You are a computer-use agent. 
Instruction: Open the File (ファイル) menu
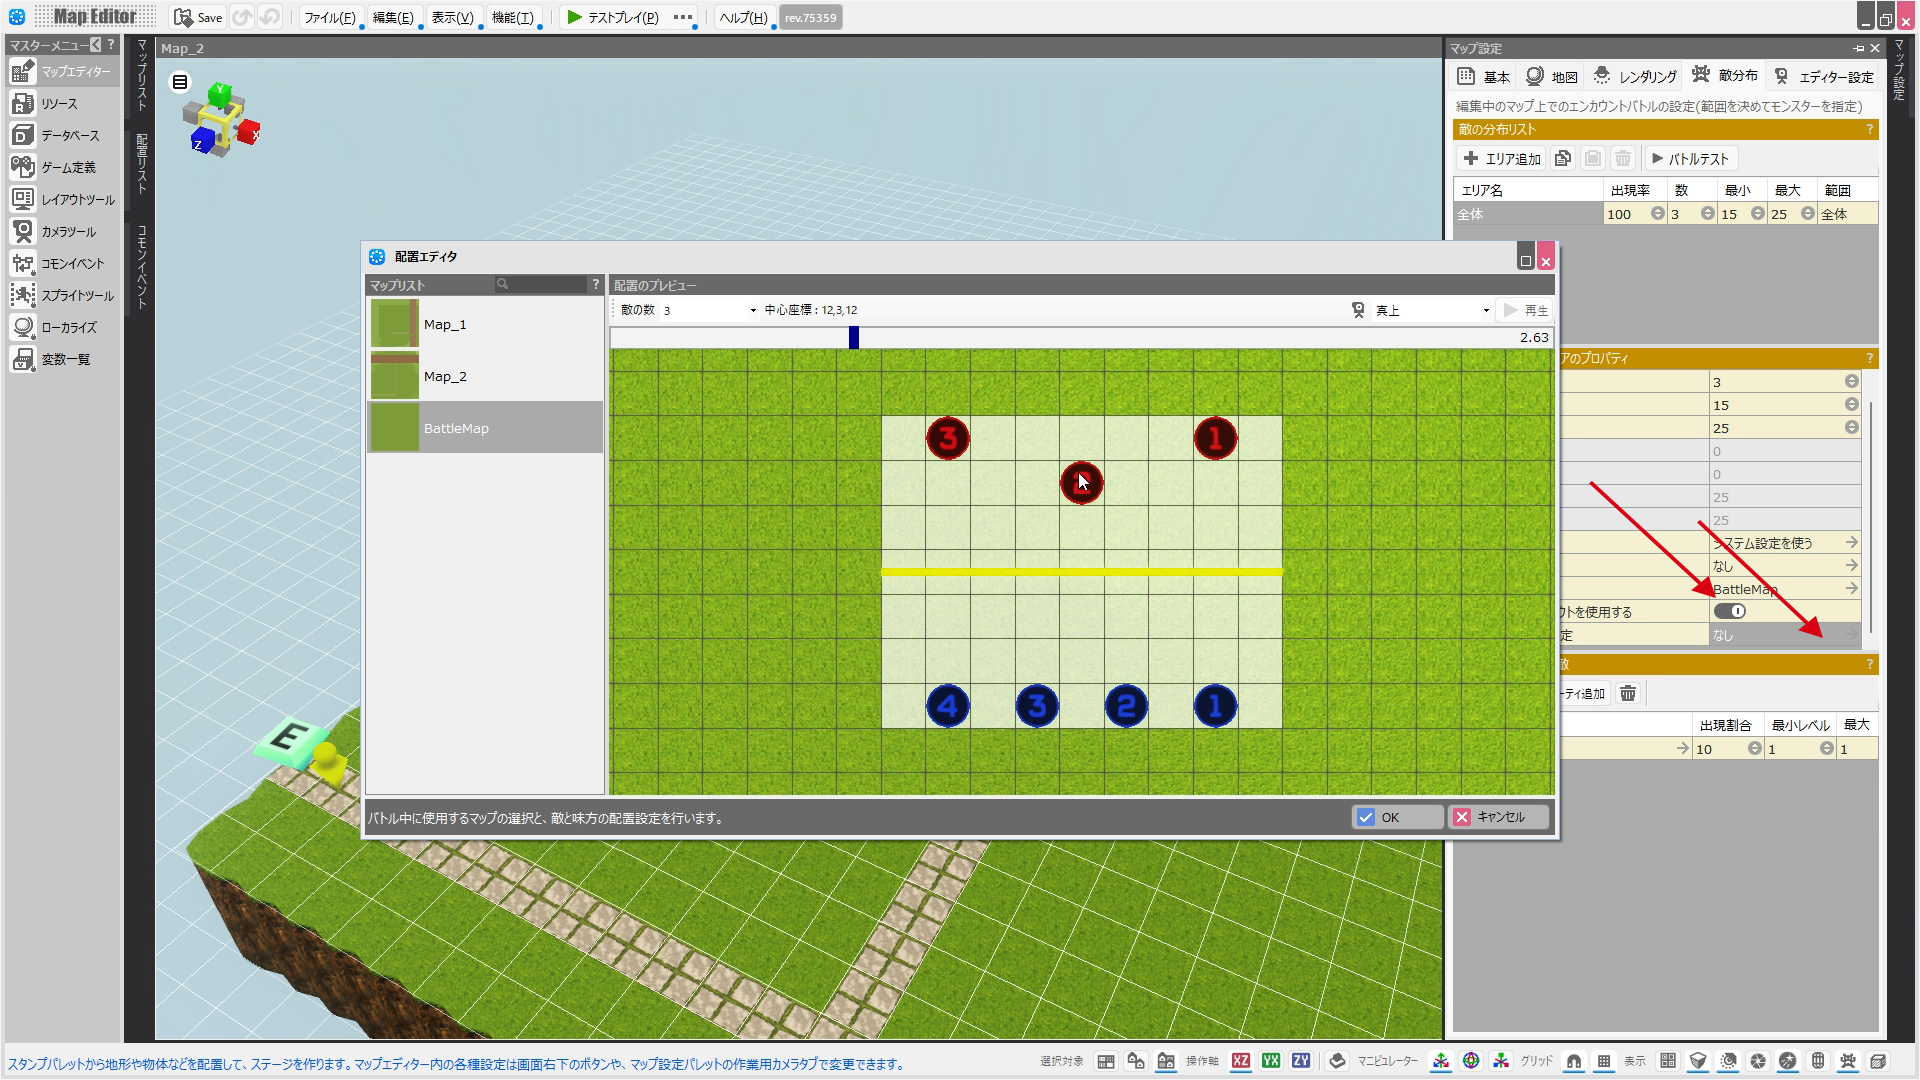330,17
